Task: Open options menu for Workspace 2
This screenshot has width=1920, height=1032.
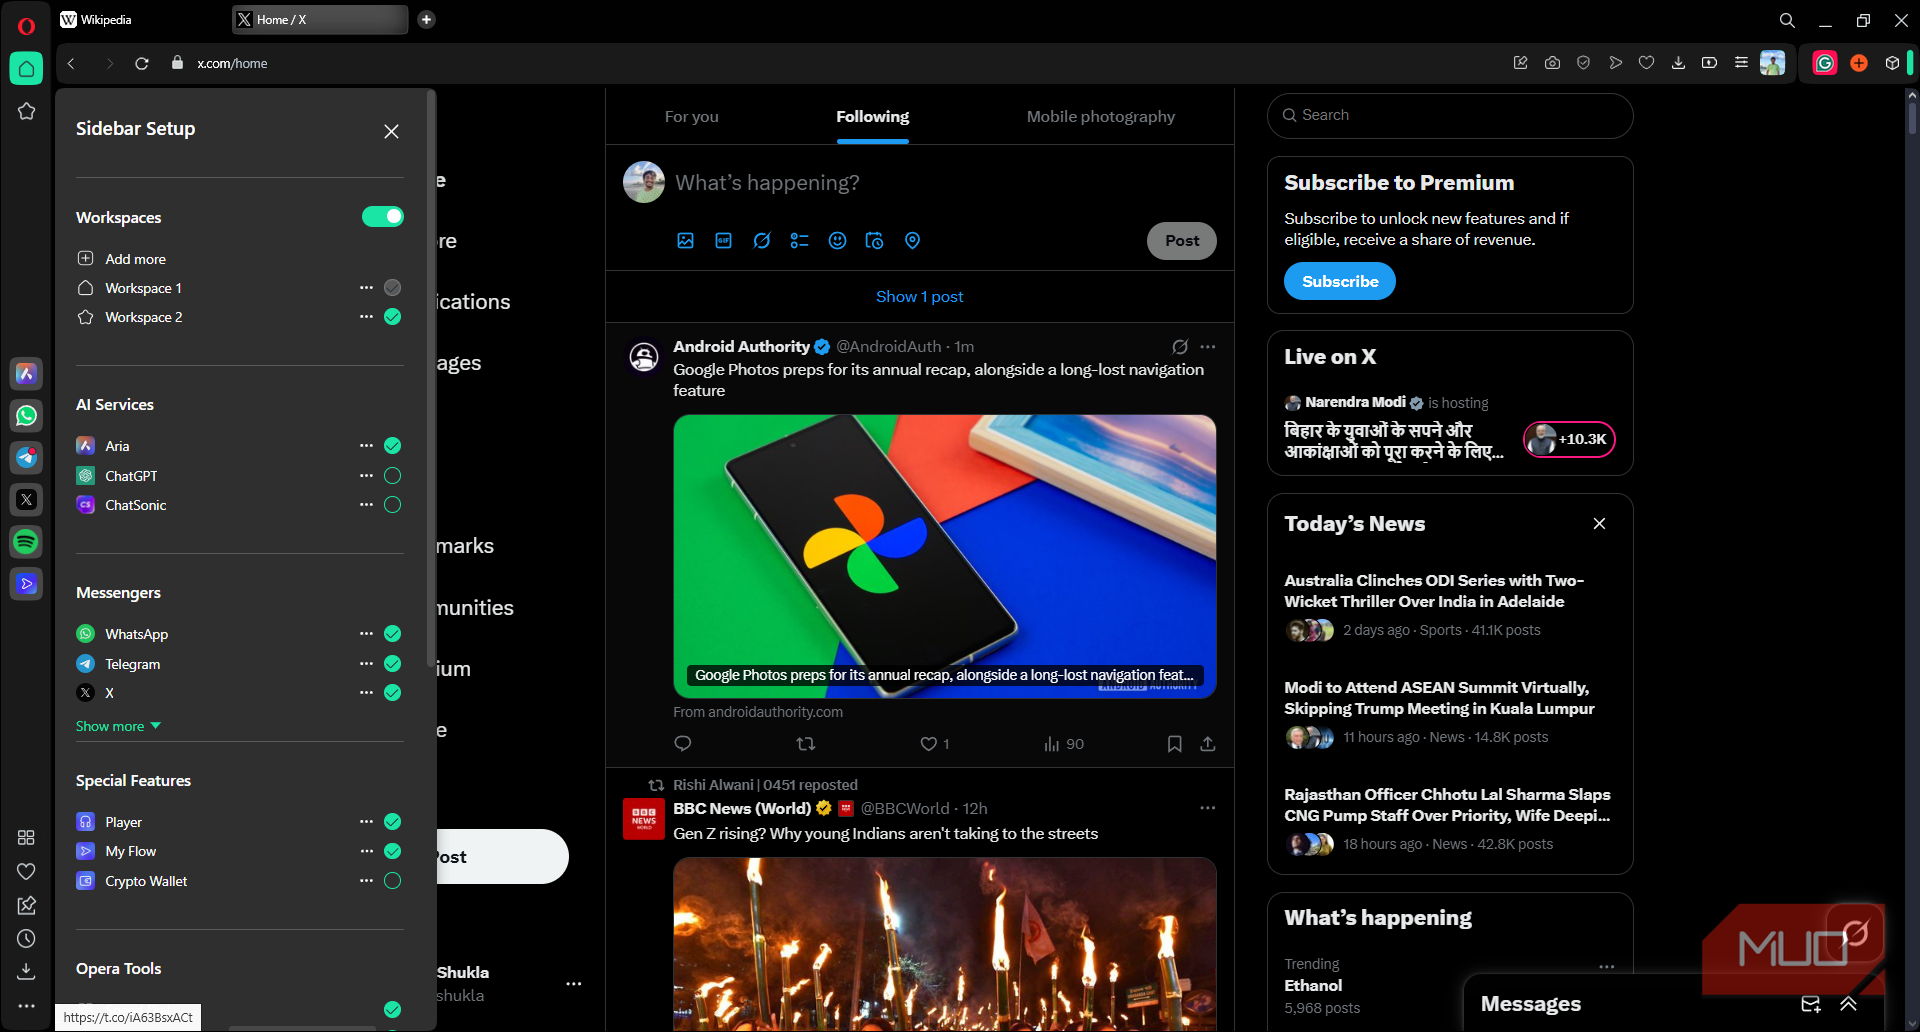Action: click(x=366, y=316)
